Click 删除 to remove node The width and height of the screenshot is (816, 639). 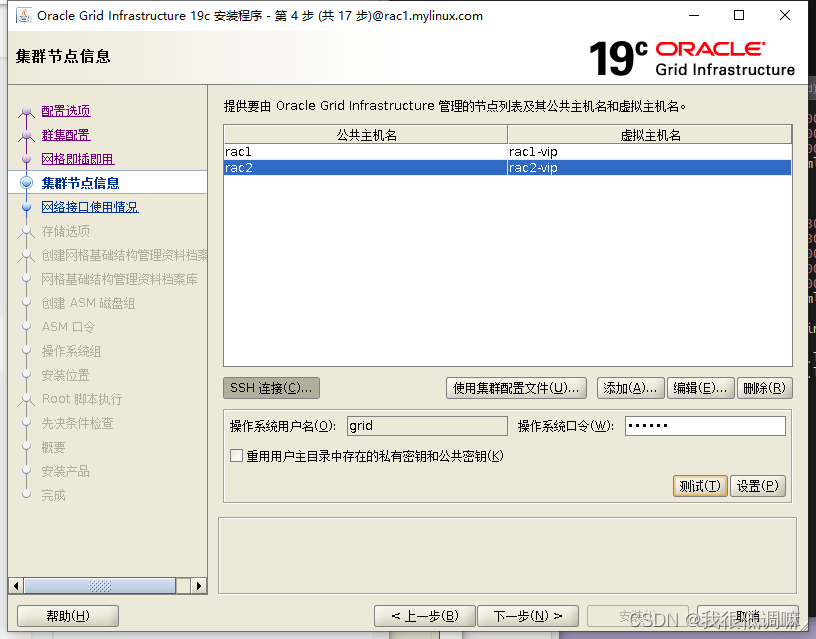pos(764,388)
